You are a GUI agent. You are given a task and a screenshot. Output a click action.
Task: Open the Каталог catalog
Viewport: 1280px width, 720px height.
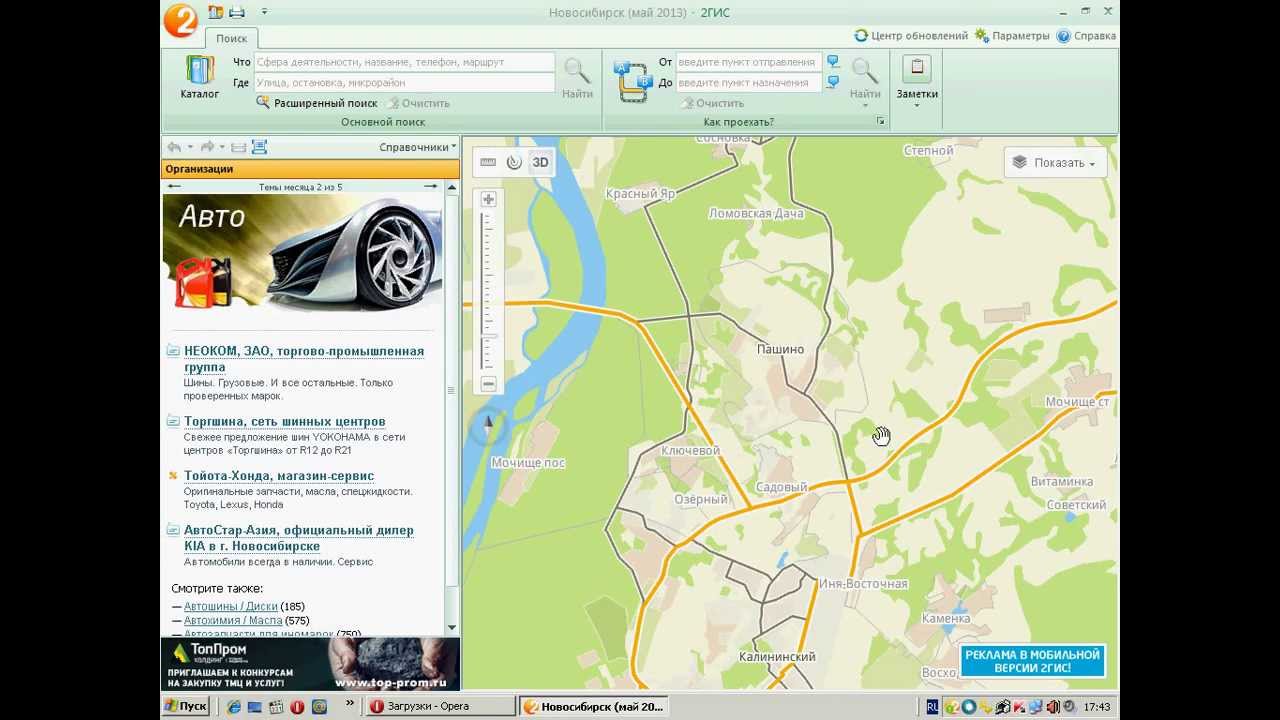click(200, 77)
